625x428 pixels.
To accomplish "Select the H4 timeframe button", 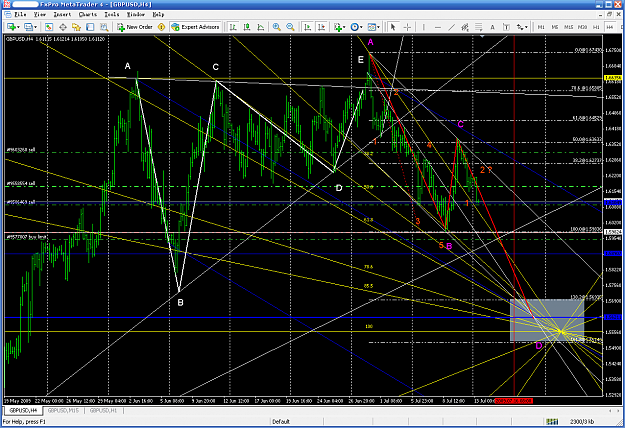I will coord(609,27).
